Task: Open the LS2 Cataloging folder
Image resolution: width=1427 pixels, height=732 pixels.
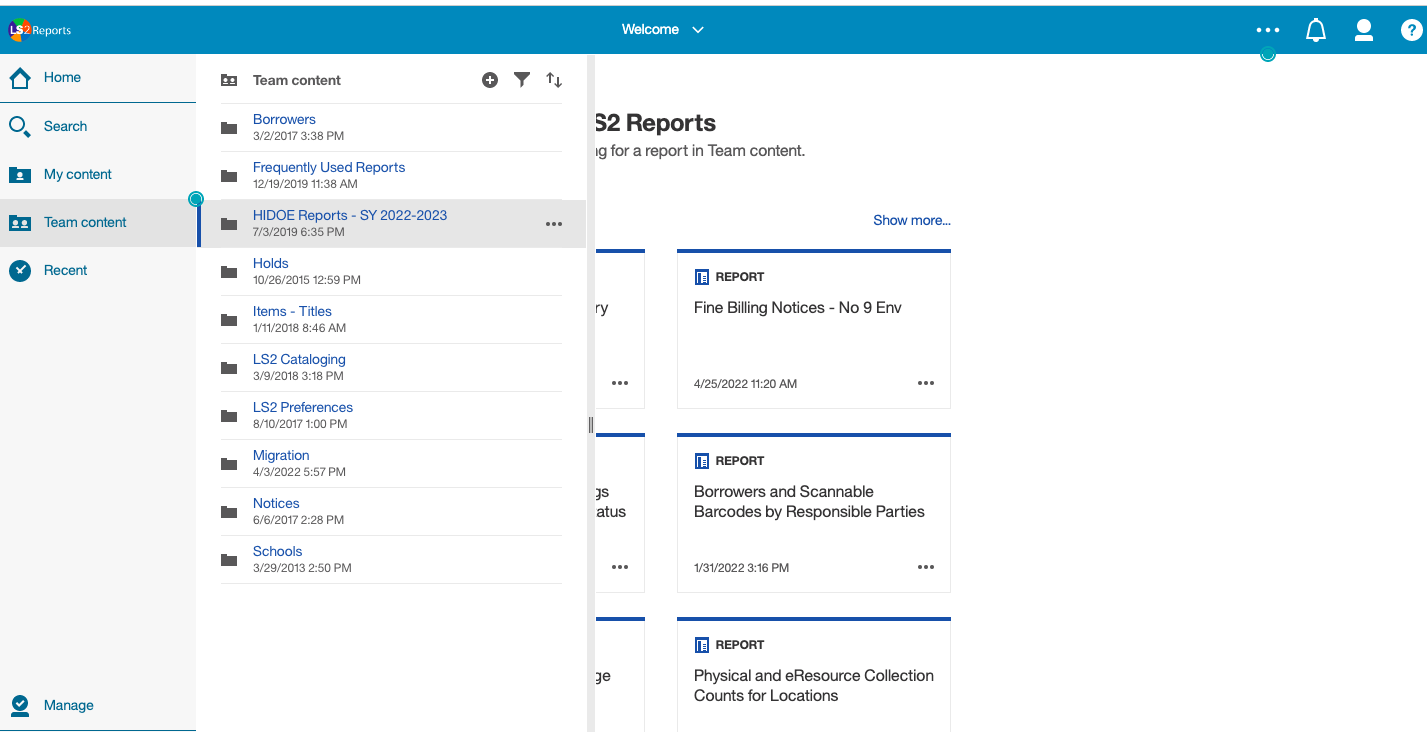Action: pyautogui.click(x=299, y=359)
